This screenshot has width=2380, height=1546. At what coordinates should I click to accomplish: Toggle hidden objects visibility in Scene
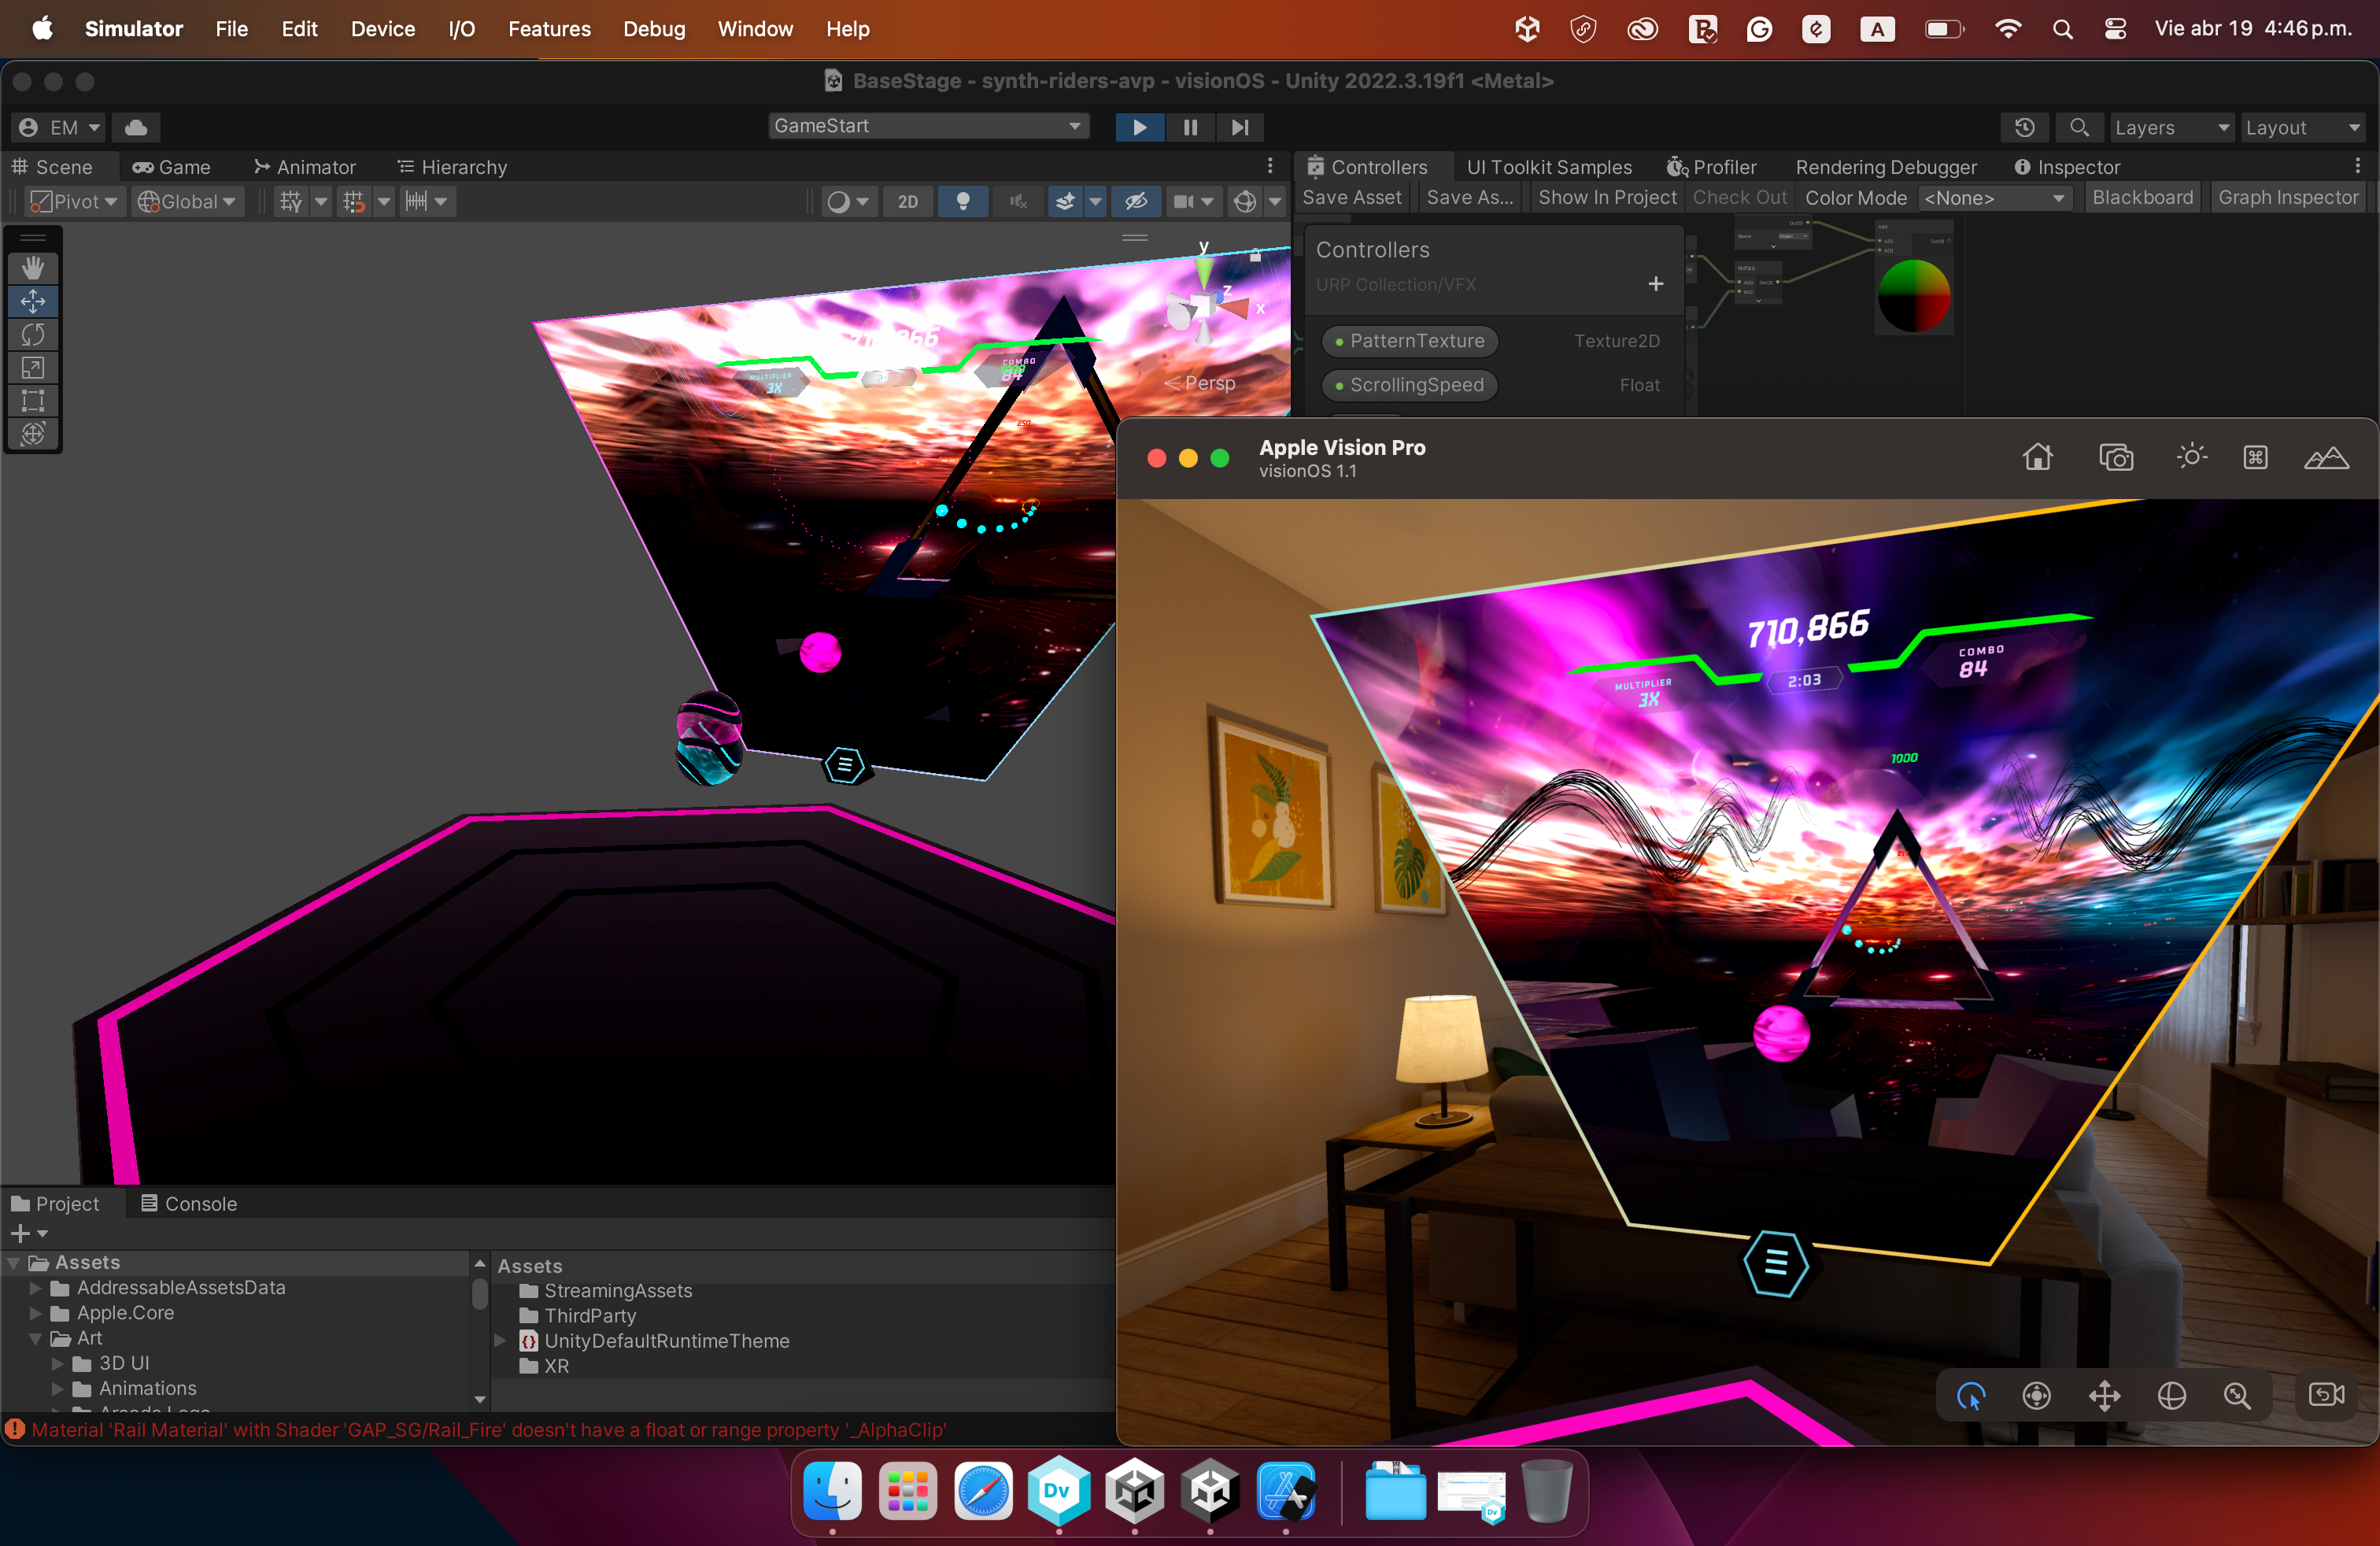1136,201
